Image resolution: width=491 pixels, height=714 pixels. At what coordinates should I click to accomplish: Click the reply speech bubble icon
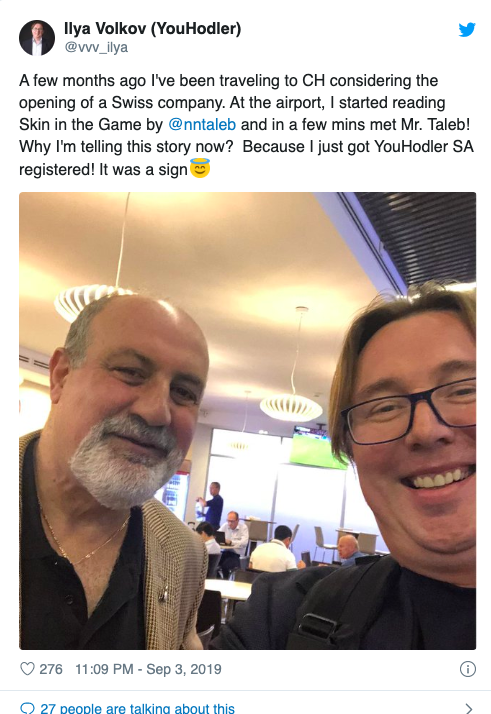point(27,708)
